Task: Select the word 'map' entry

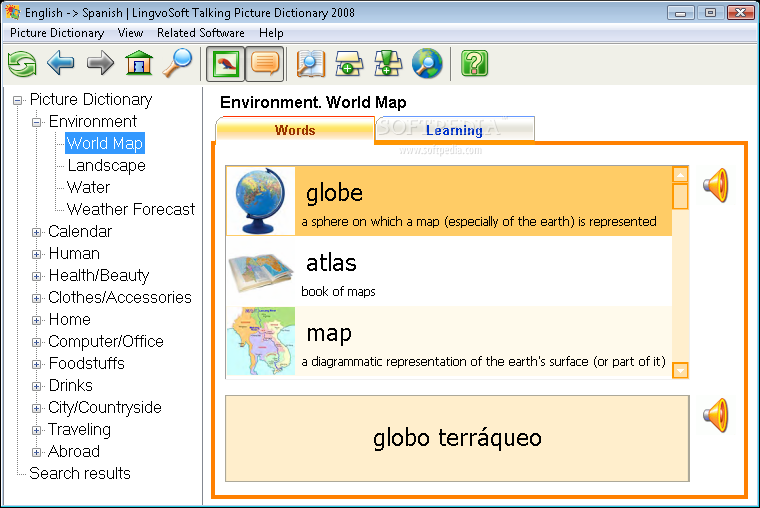Action: (x=449, y=341)
